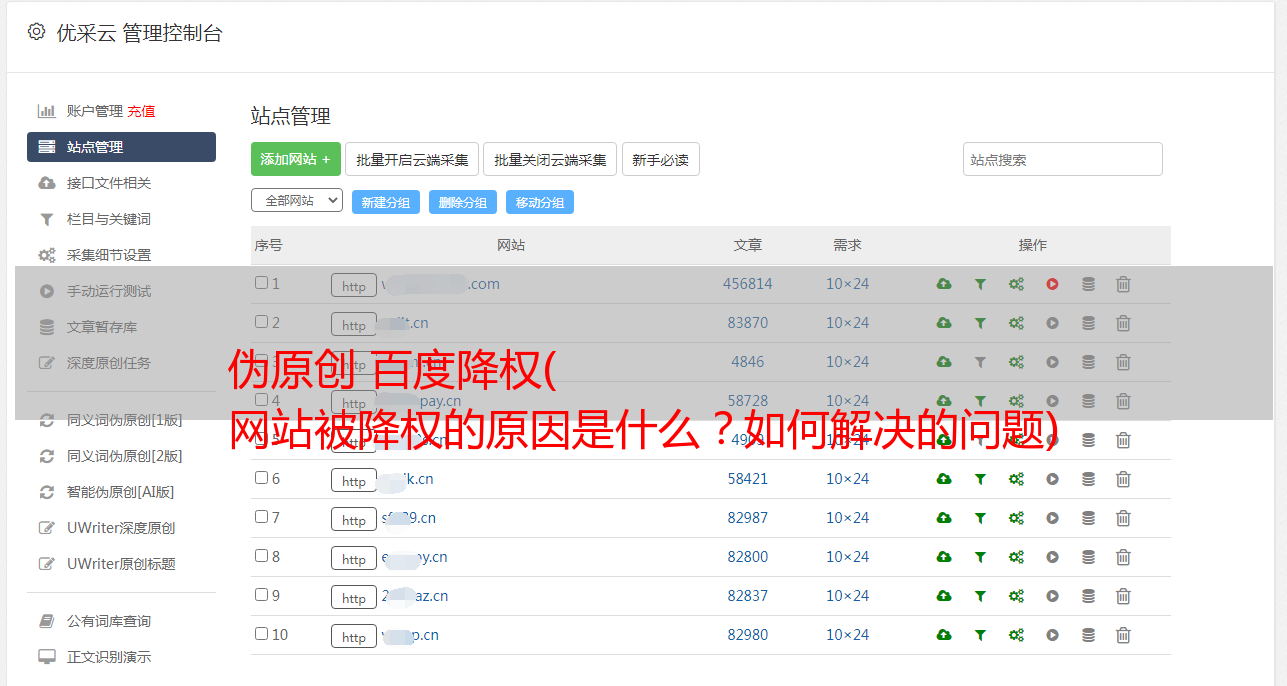Open gears icon in row 2

coord(1016,323)
